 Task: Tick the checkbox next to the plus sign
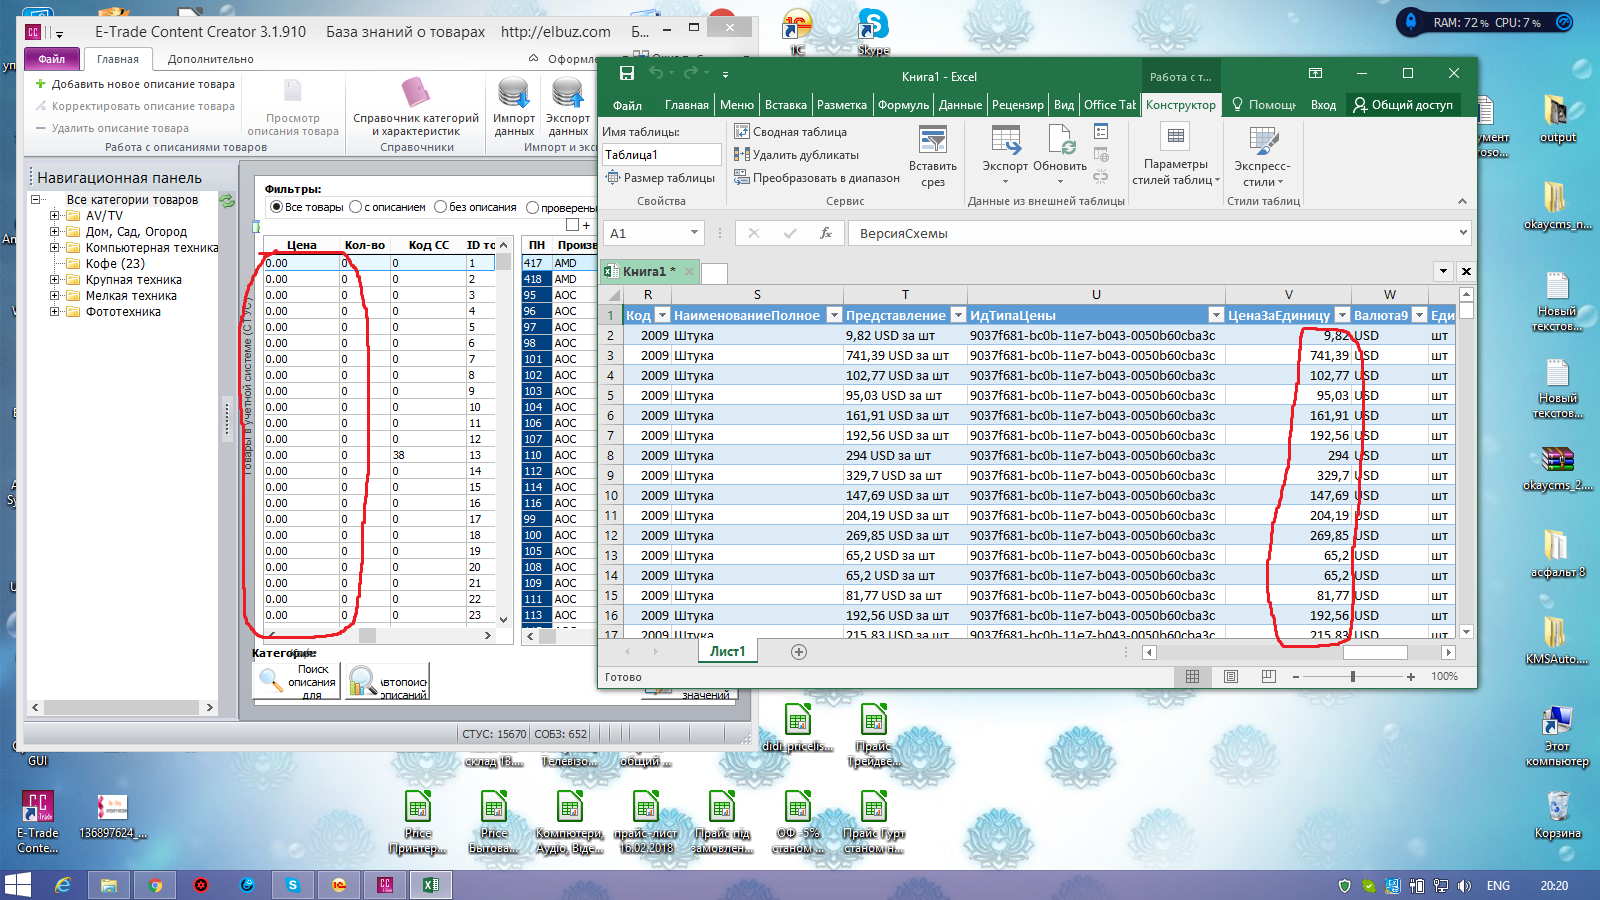coord(572,225)
